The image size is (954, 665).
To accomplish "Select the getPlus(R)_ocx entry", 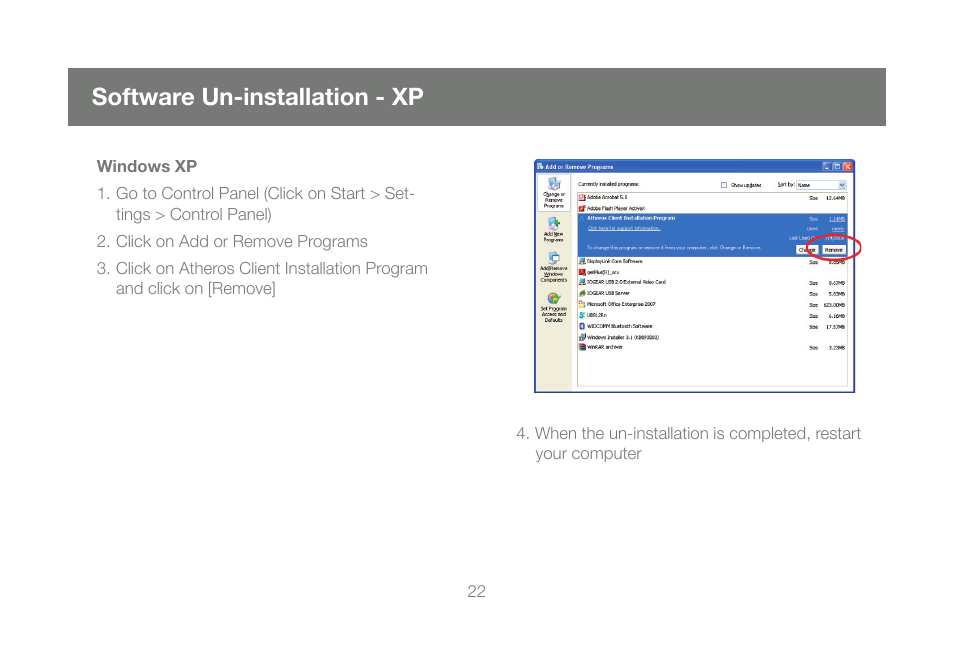I will [x=712, y=272].
